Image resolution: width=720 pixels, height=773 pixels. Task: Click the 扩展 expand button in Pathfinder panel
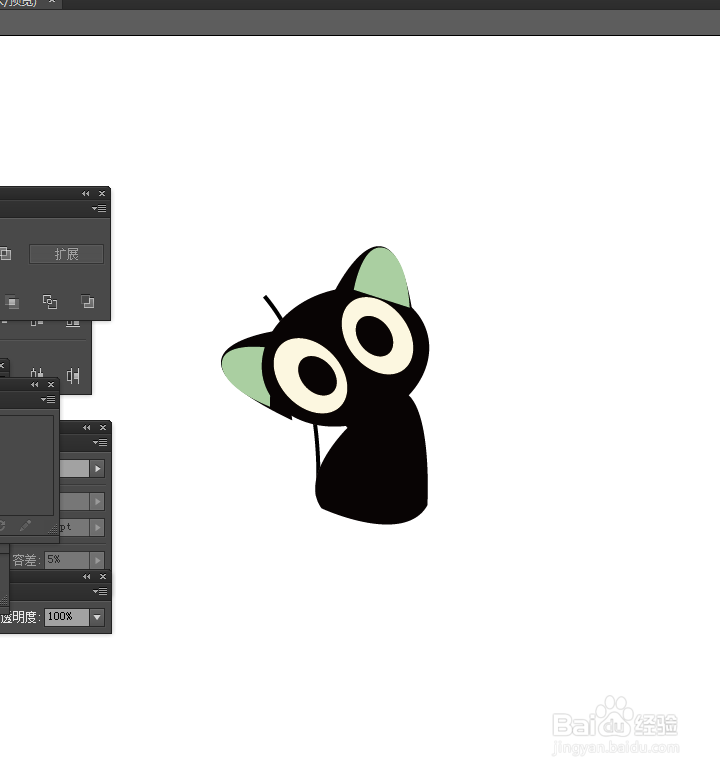(66, 254)
